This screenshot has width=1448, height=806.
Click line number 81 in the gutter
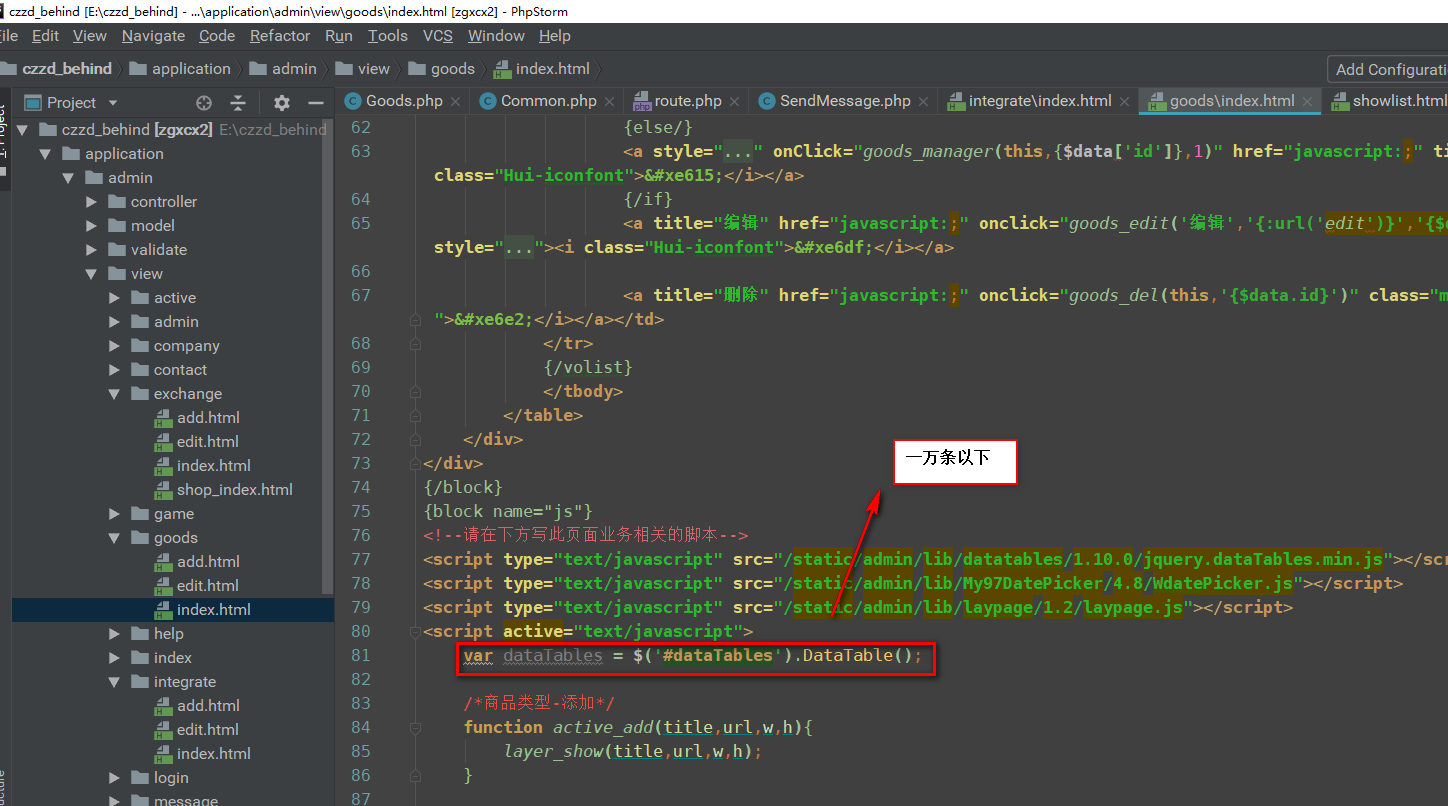pyautogui.click(x=360, y=656)
